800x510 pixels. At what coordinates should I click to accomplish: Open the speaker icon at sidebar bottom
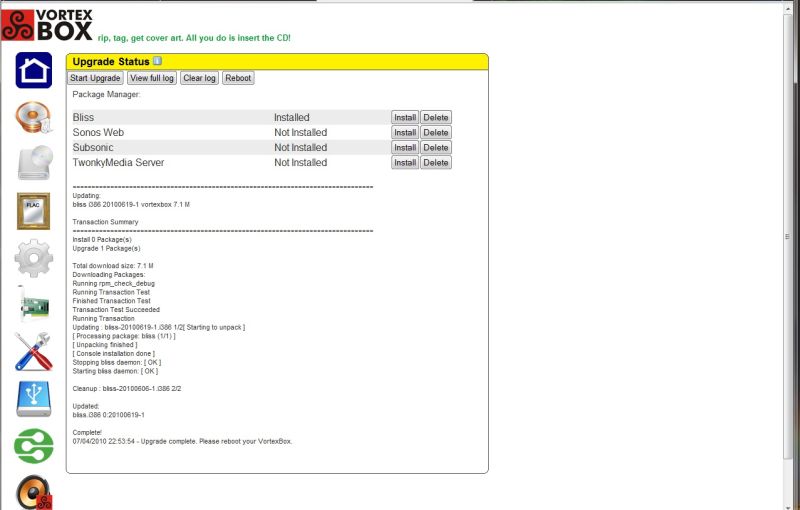(x=34, y=492)
